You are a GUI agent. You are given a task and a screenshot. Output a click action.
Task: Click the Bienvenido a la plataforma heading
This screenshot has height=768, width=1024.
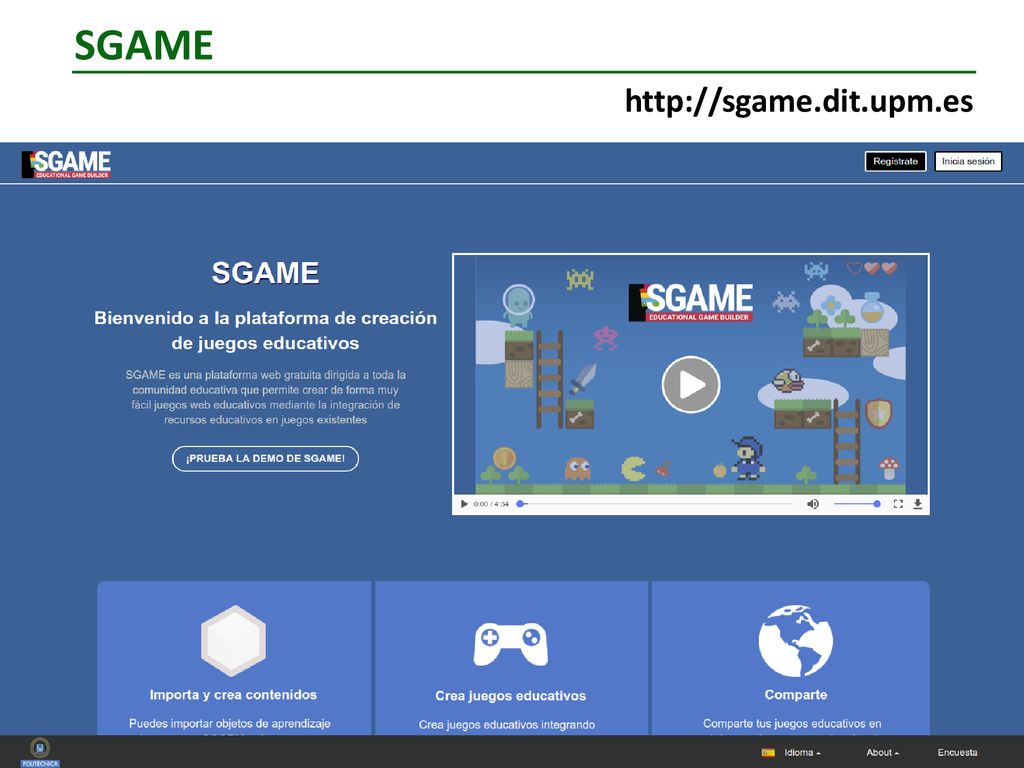coord(265,330)
